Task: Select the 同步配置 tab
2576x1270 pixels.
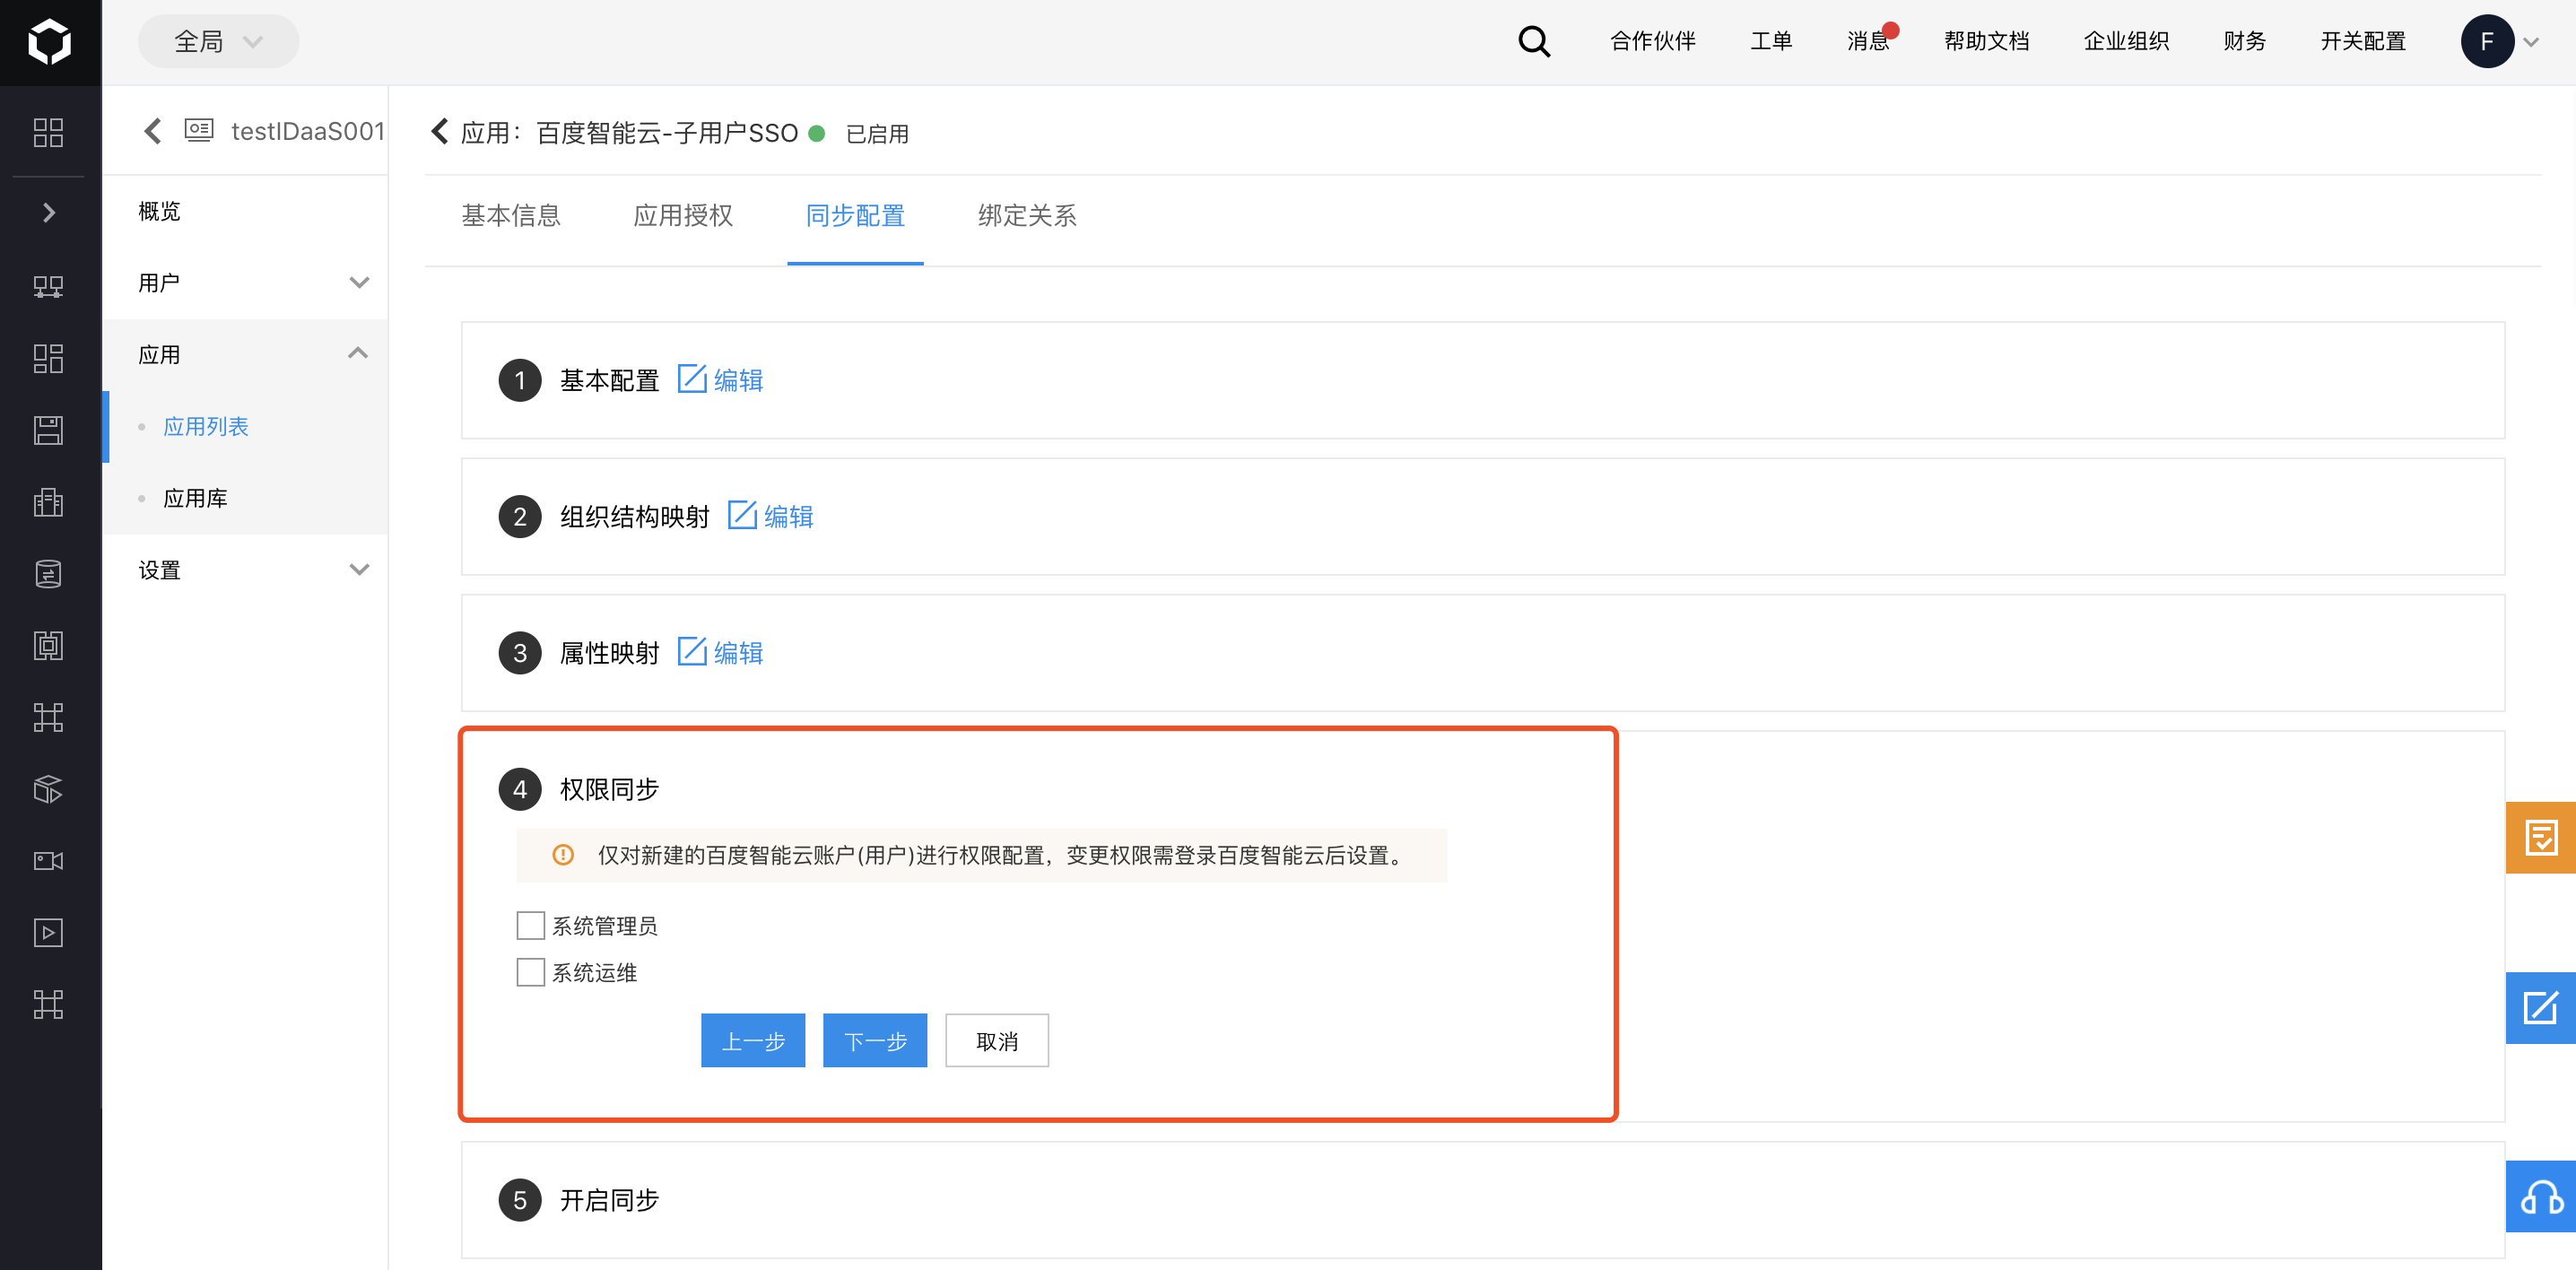Action: (x=855, y=215)
